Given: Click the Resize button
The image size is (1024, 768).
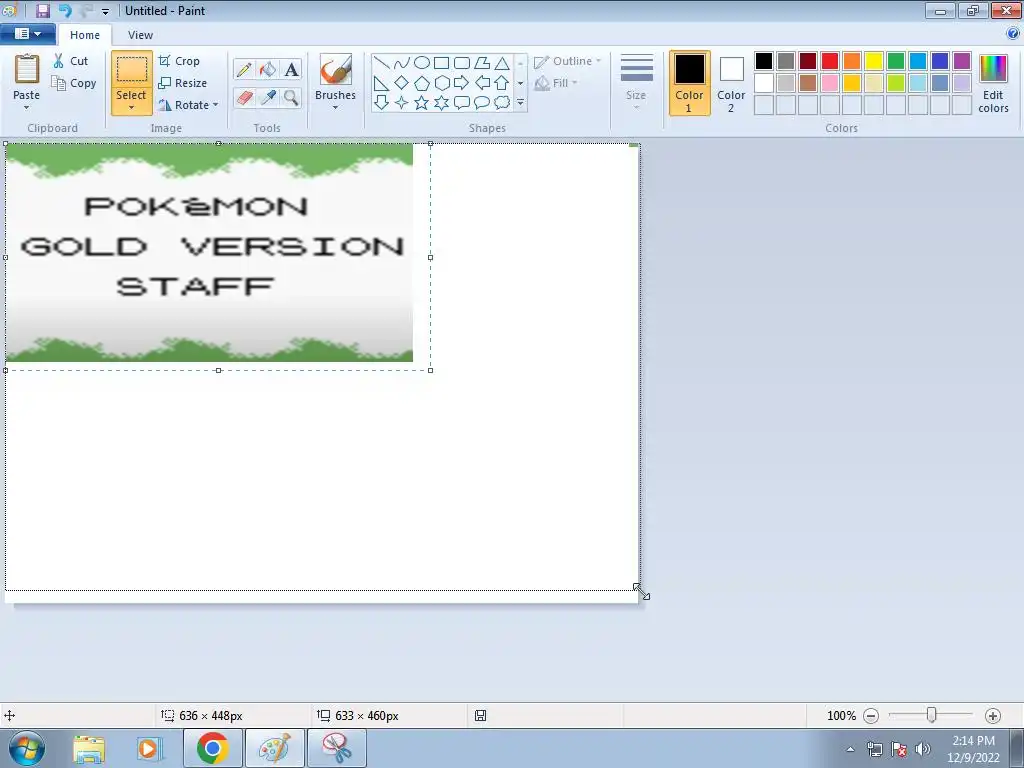Looking at the screenshot, I should pyautogui.click(x=183, y=83).
